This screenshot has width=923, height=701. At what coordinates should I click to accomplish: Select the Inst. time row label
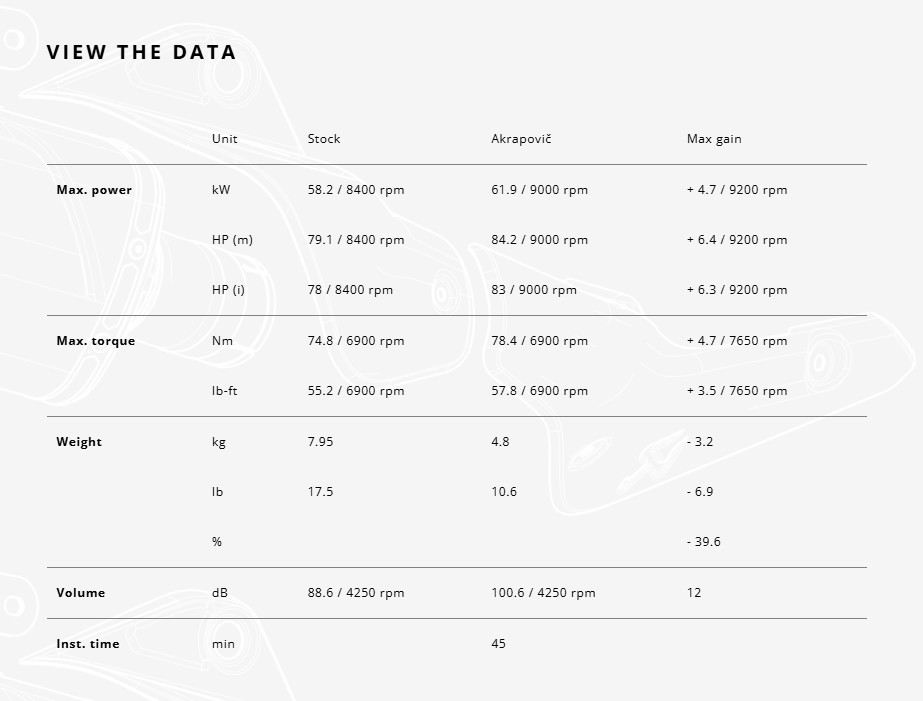[x=88, y=644]
